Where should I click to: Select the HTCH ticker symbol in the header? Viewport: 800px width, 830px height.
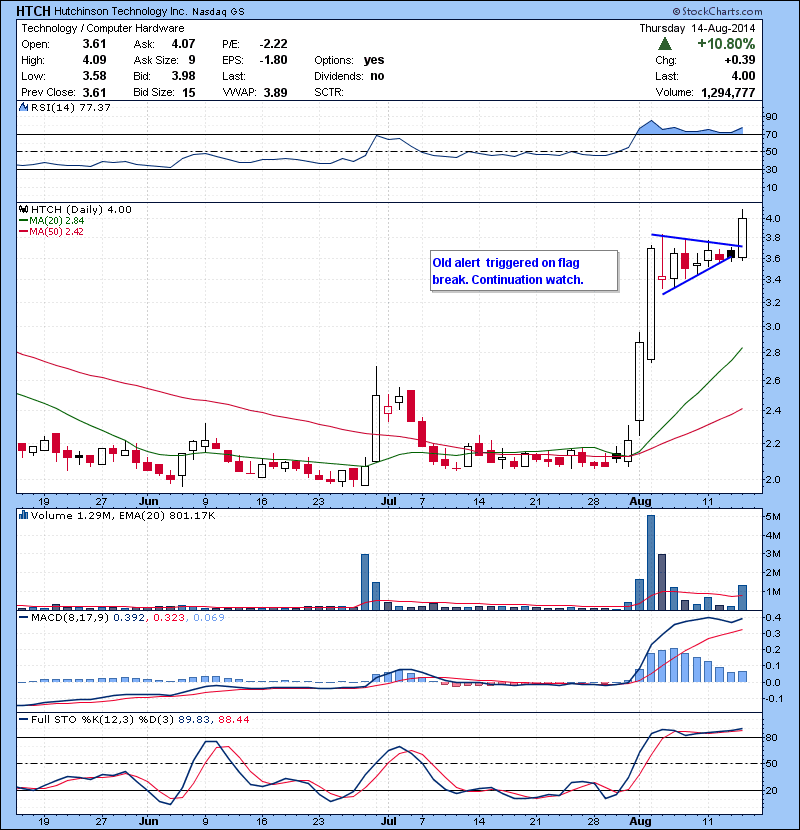tap(33, 11)
